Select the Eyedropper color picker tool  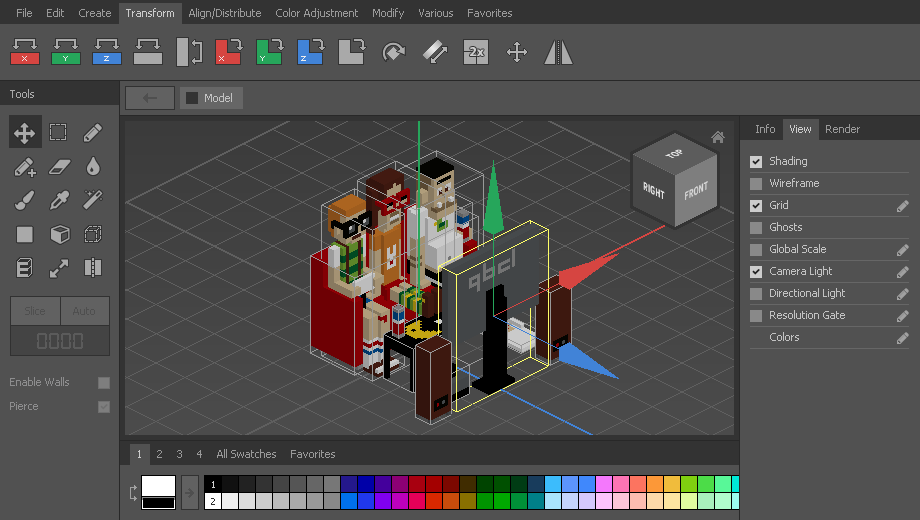[x=59, y=200]
